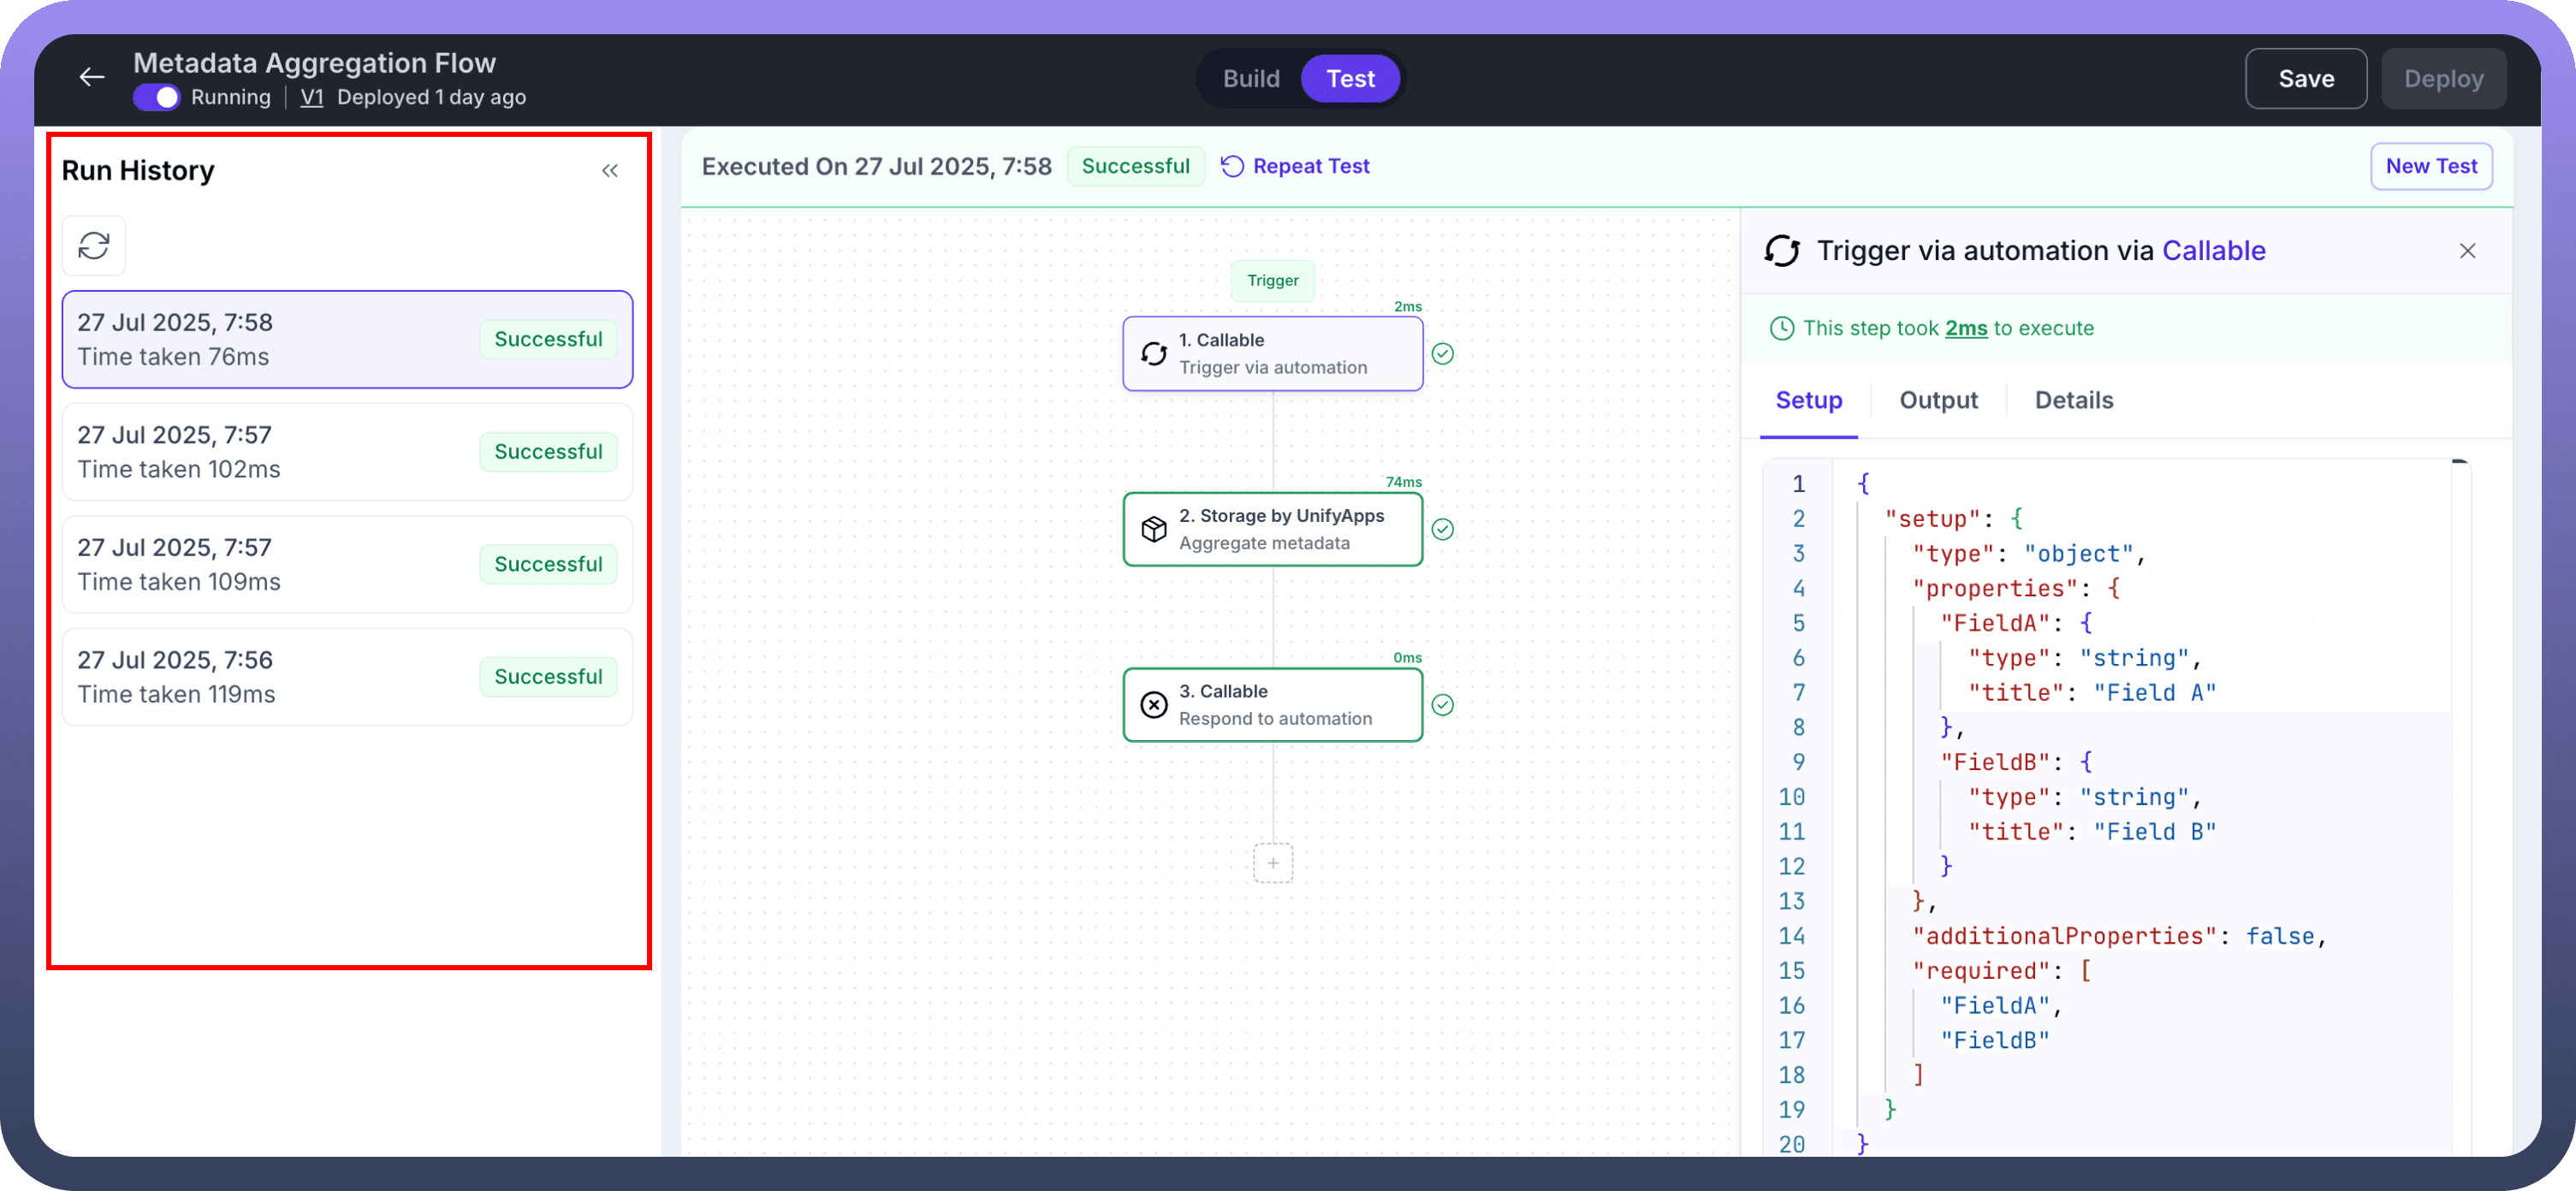Switch to Build mode

pyautogui.click(x=1250, y=79)
